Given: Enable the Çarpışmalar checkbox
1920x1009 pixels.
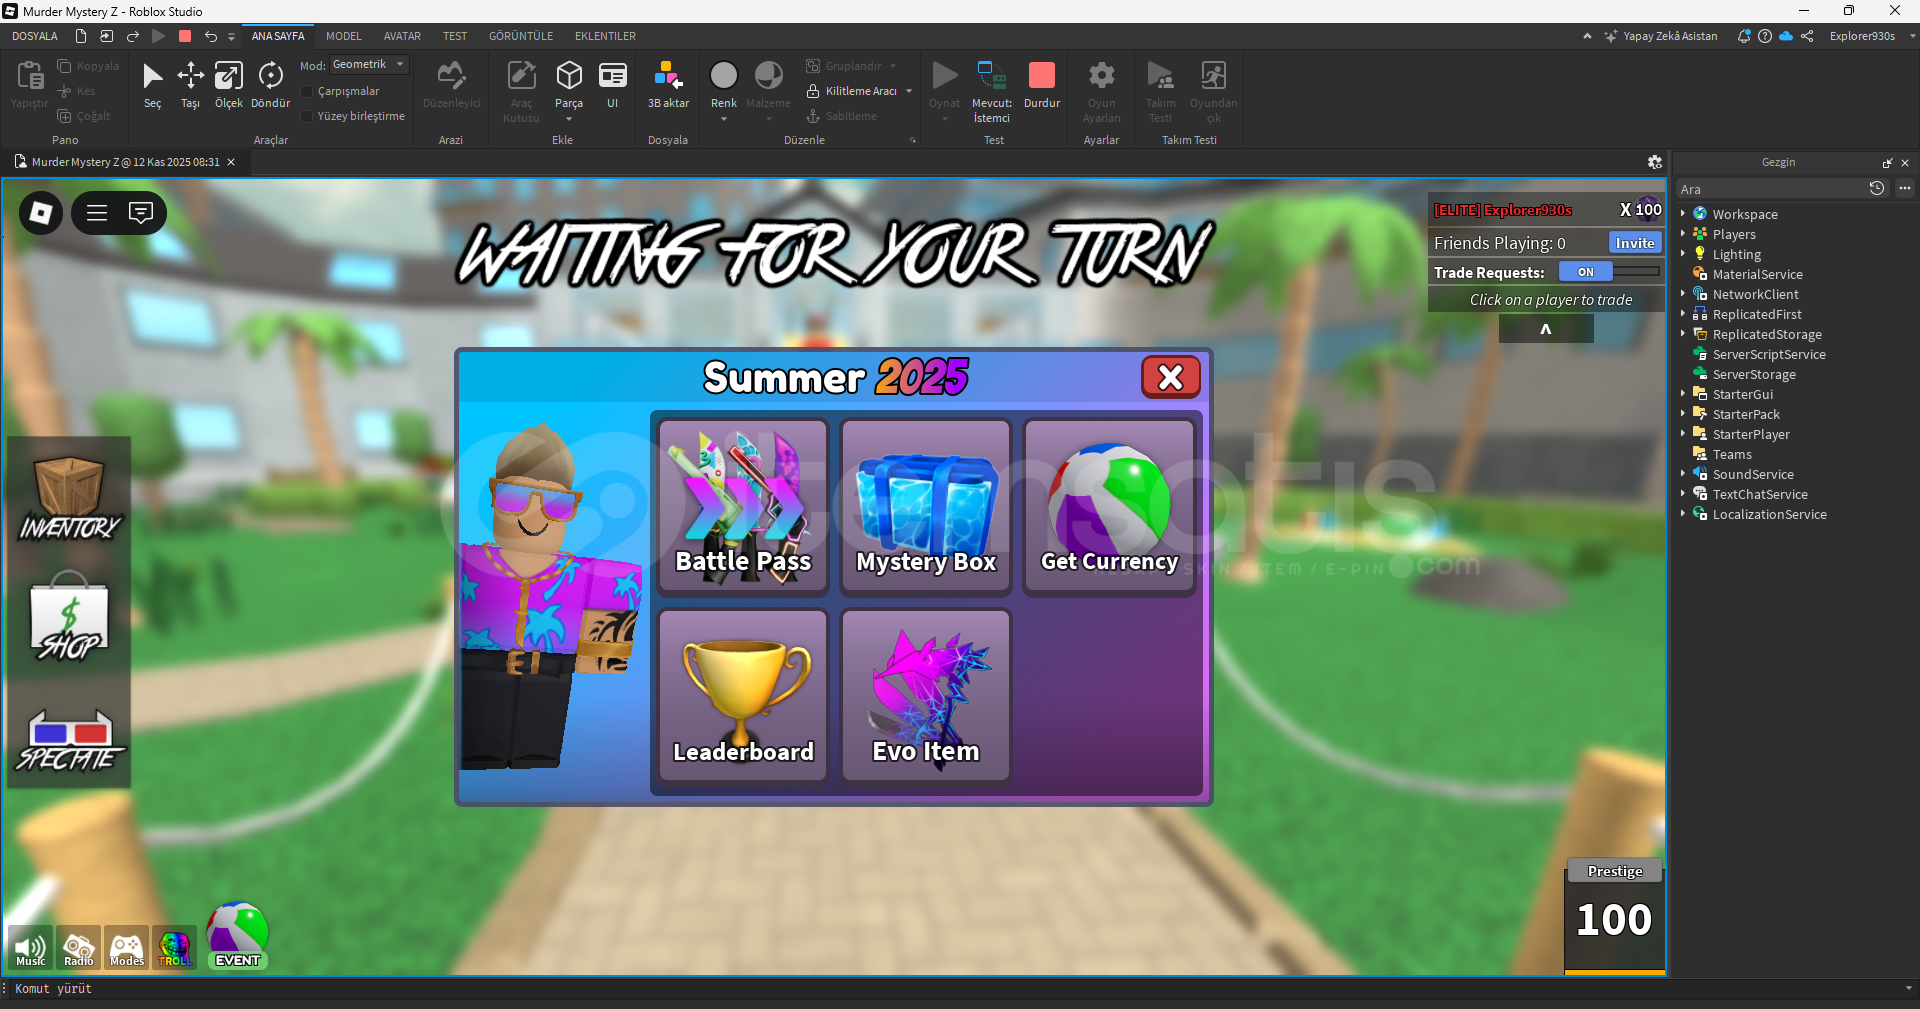Looking at the screenshot, I should point(308,91).
